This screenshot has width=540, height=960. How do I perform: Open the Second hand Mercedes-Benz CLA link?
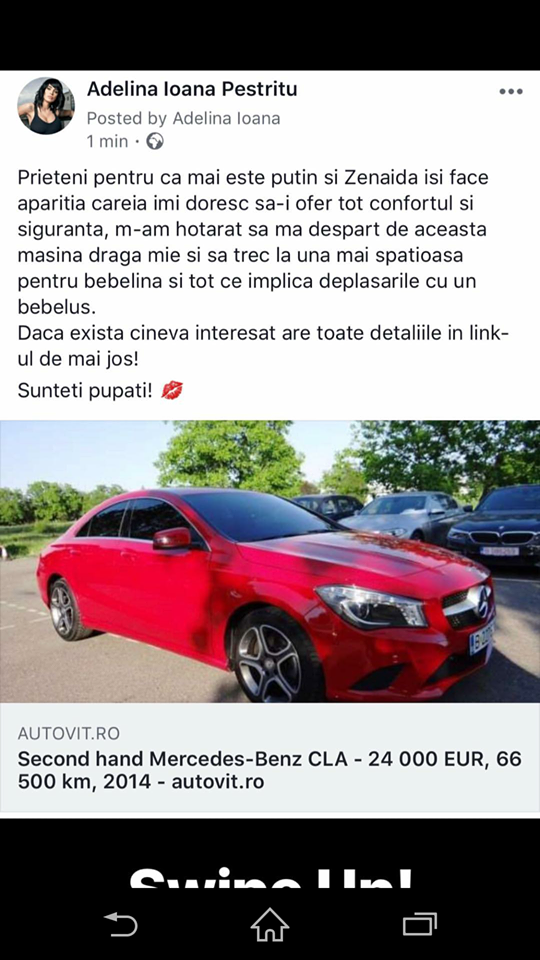coord(269,770)
